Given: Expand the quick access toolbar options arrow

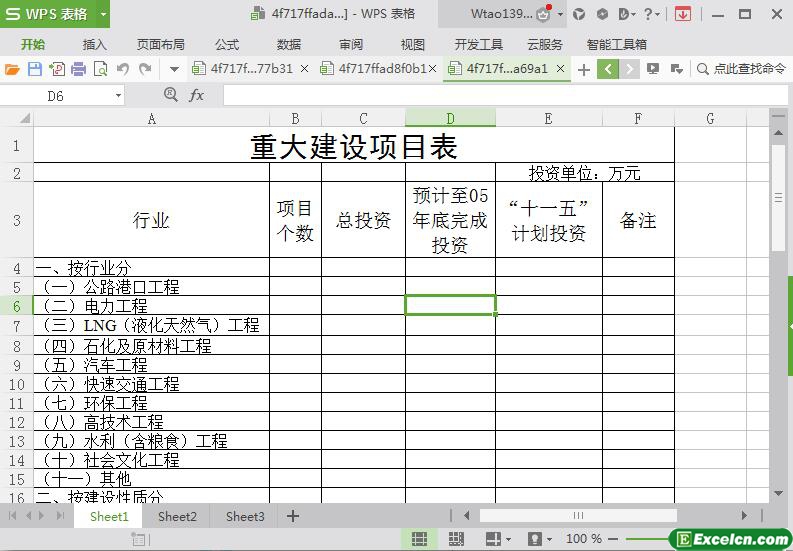Looking at the screenshot, I should click(174, 69).
